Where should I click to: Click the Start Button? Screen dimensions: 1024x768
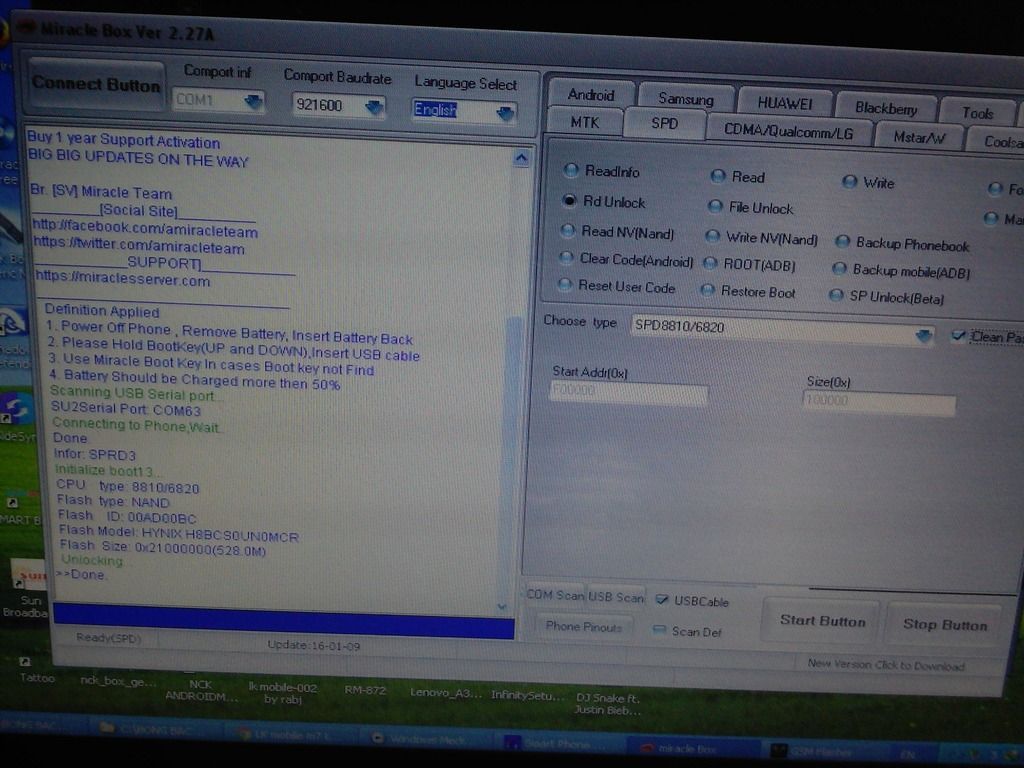click(x=822, y=621)
